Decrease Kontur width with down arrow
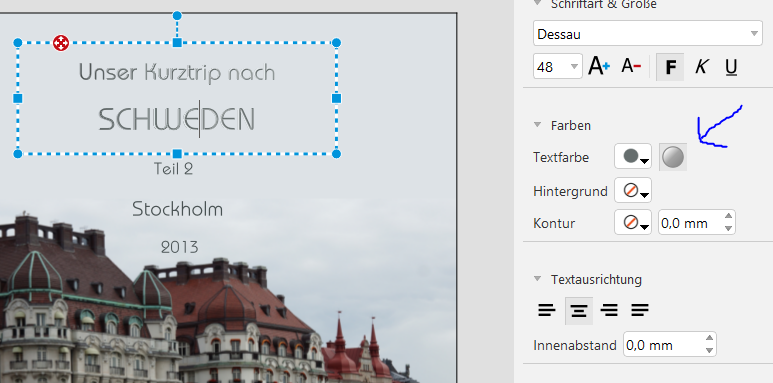The height and width of the screenshot is (383, 773). coord(728,229)
